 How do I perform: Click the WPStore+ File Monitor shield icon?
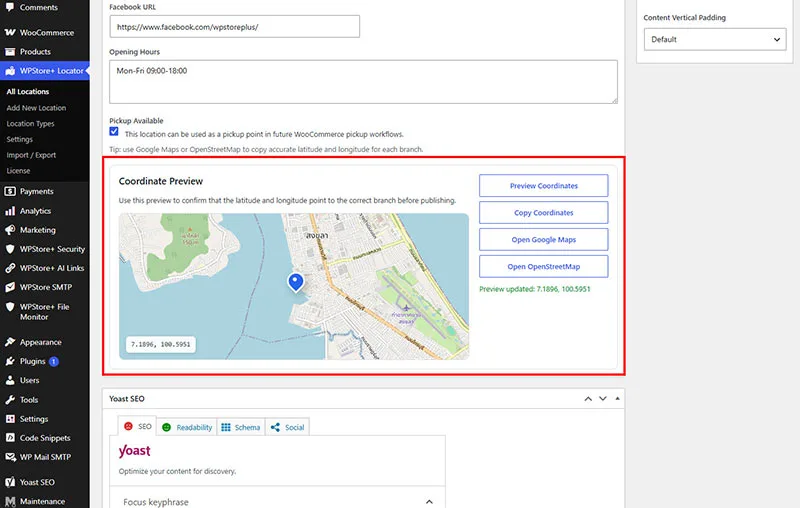tap(10, 307)
